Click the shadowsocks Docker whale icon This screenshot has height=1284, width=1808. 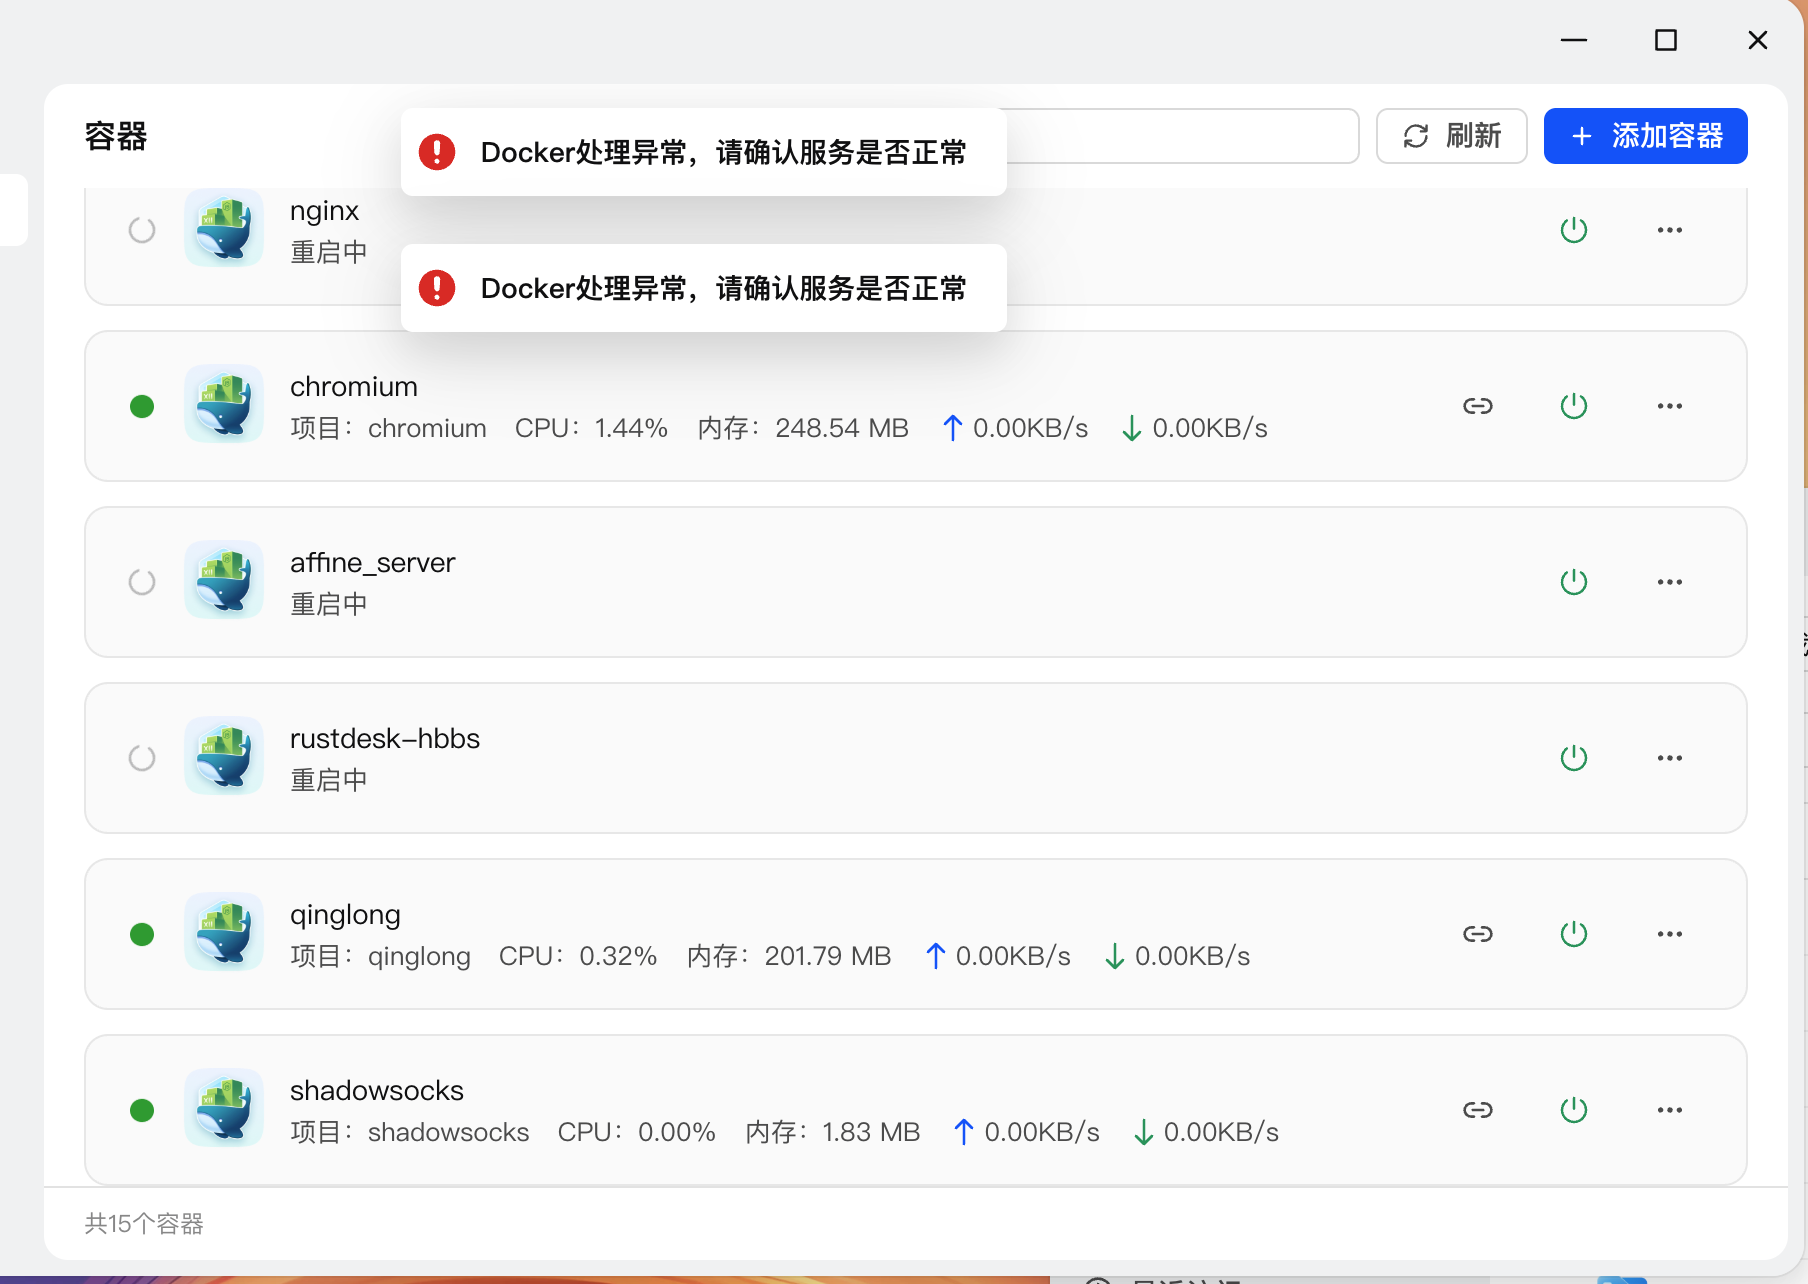point(224,1109)
